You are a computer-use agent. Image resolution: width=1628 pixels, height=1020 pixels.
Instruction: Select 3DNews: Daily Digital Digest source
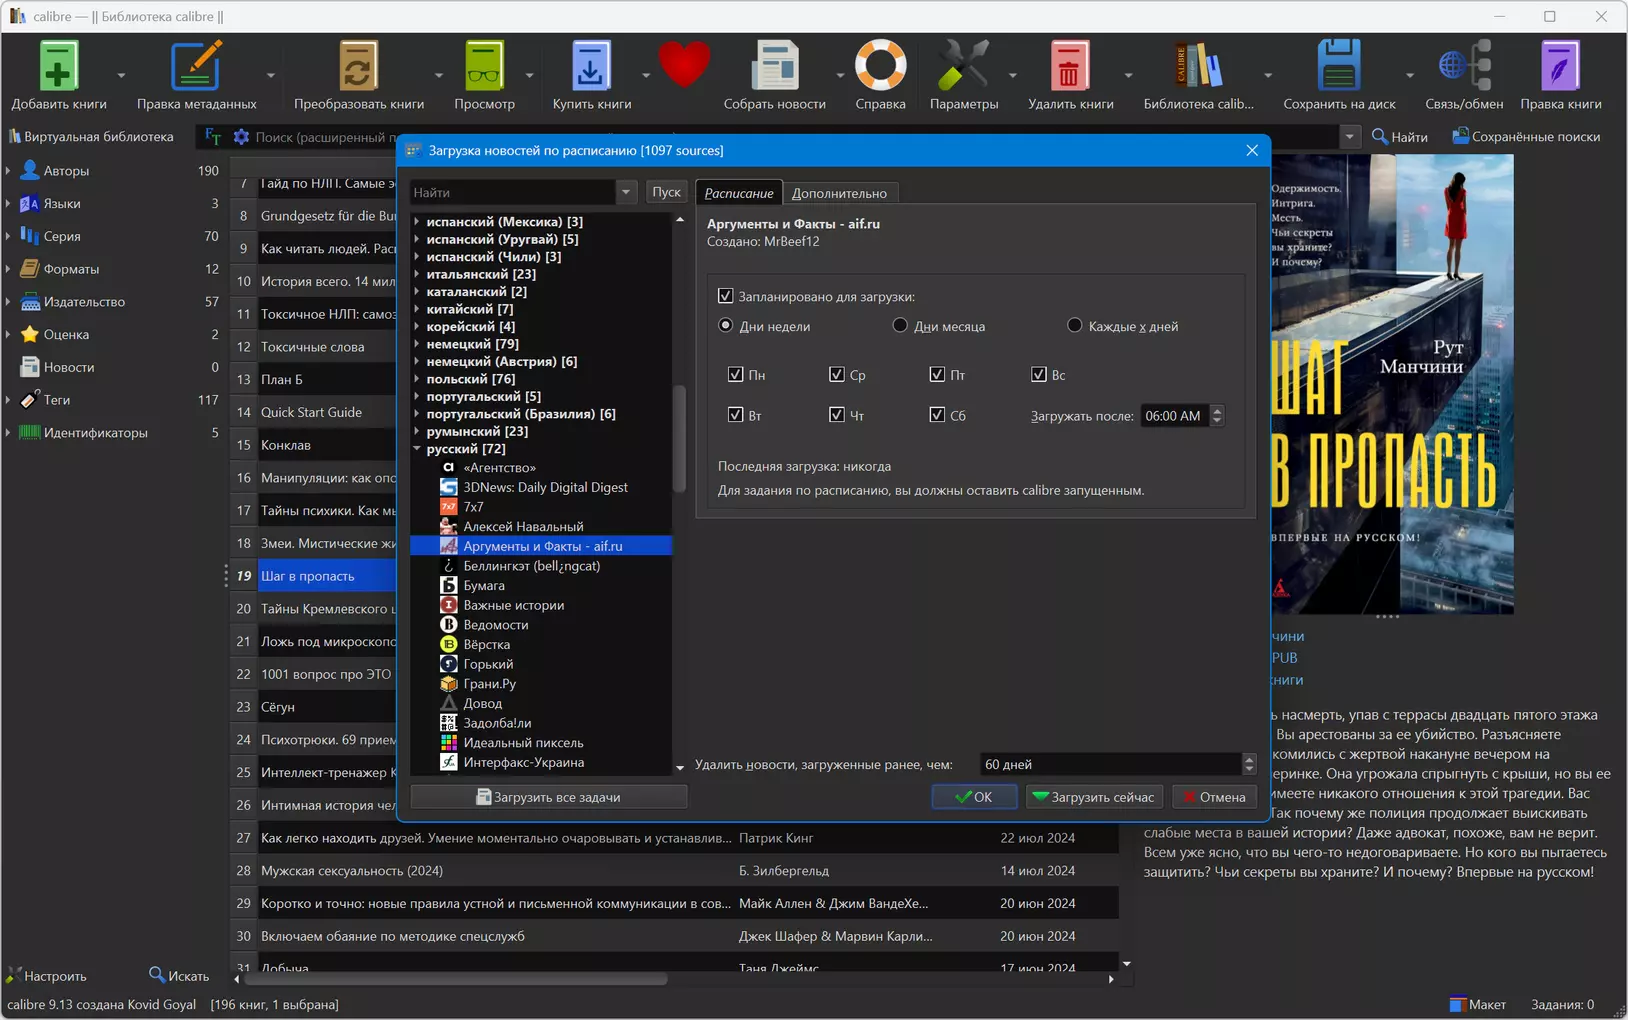[545, 487]
